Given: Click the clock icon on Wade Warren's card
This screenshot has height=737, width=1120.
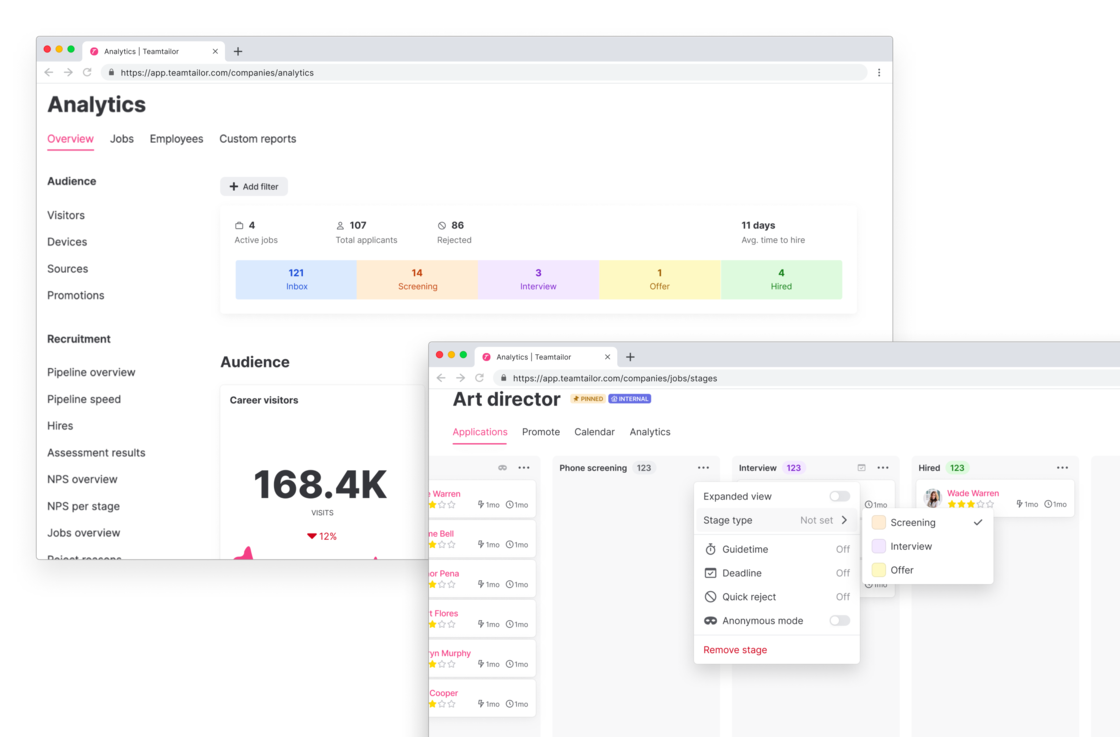Looking at the screenshot, I should [x=1048, y=504].
